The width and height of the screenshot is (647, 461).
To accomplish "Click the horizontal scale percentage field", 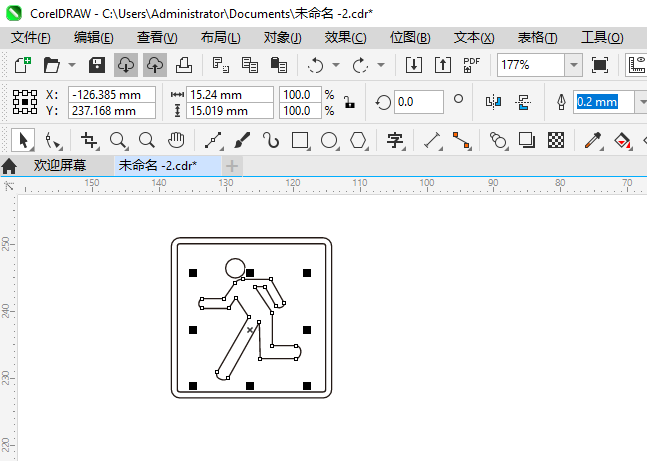I will click(300, 95).
